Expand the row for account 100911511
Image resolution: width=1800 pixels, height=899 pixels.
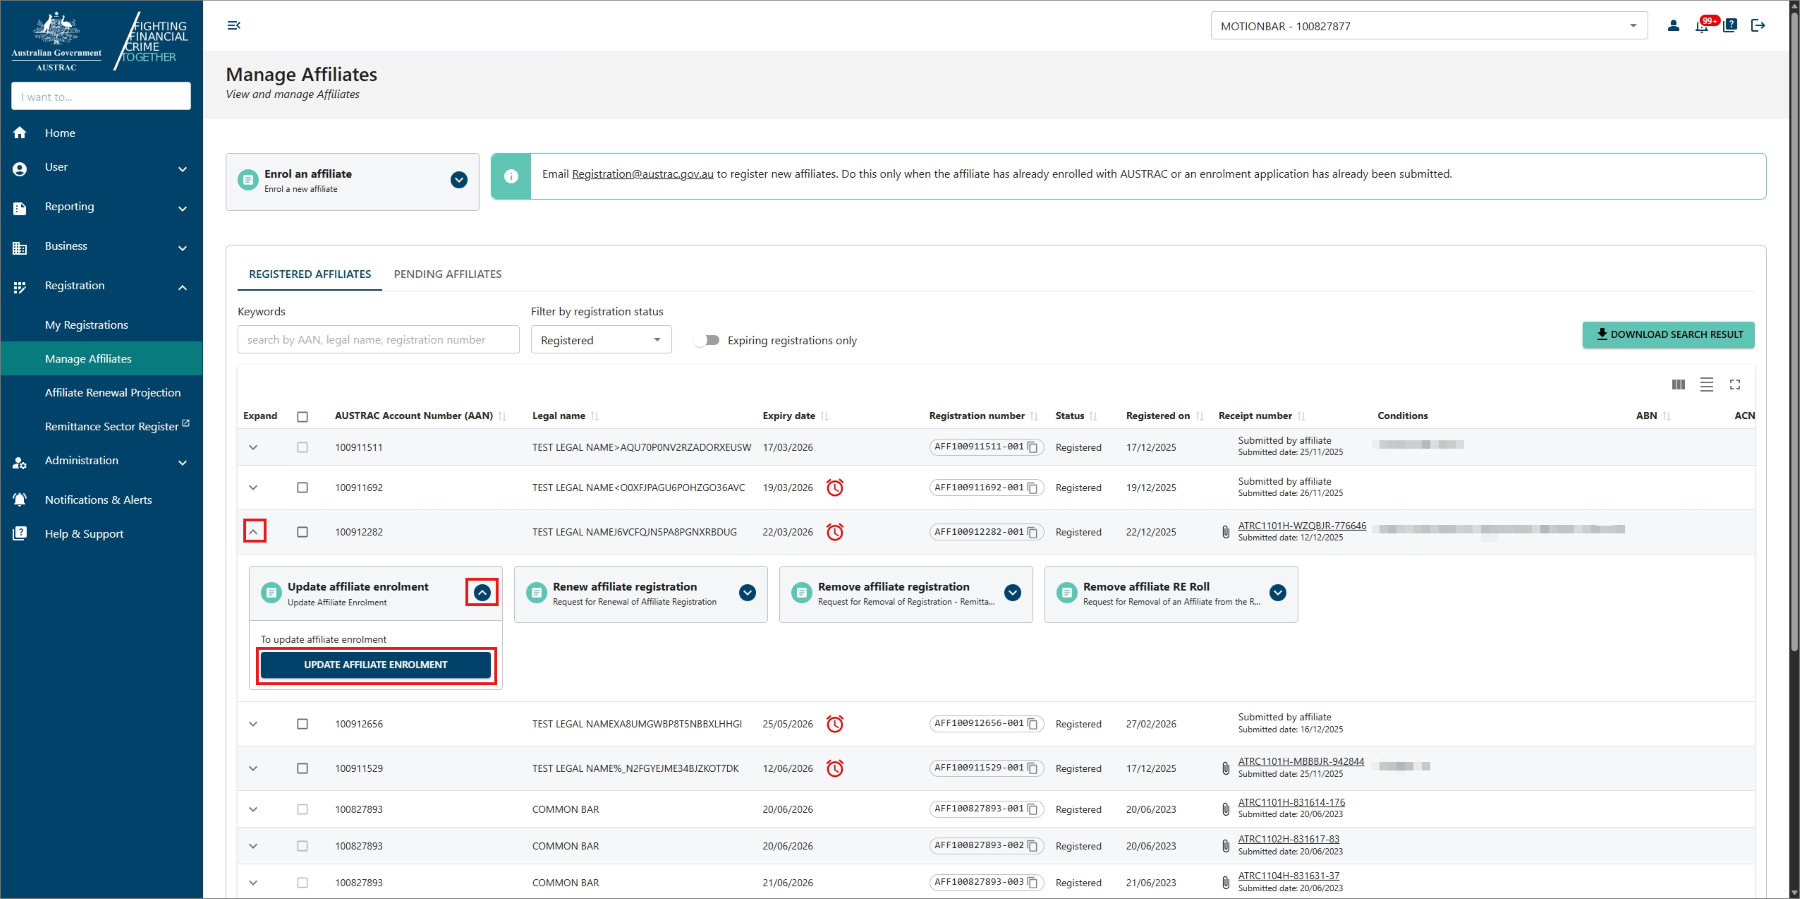(253, 448)
